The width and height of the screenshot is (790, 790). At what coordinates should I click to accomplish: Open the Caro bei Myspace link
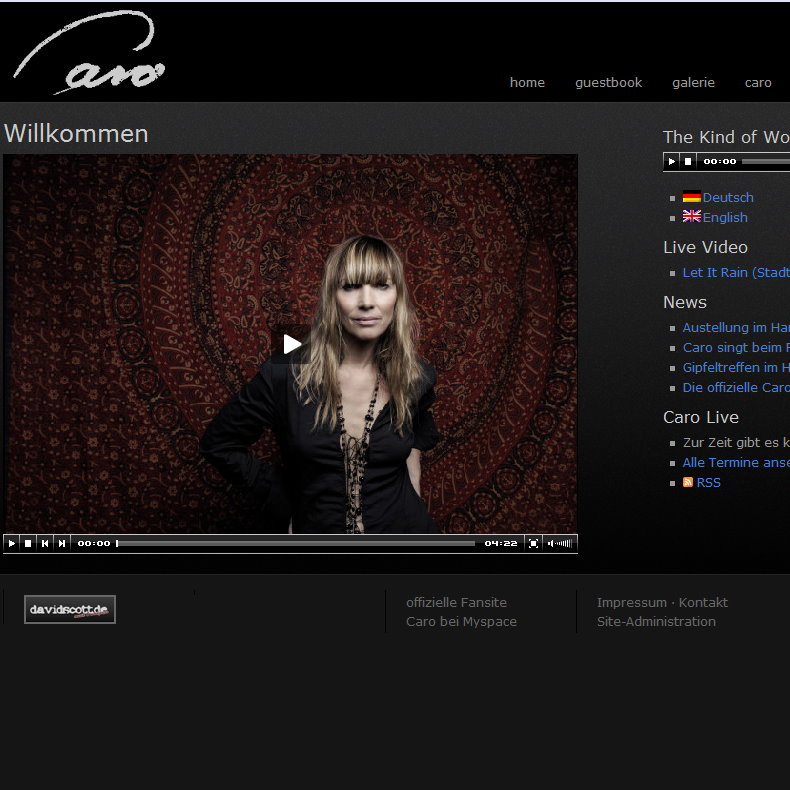pyautogui.click(x=461, y=621)
